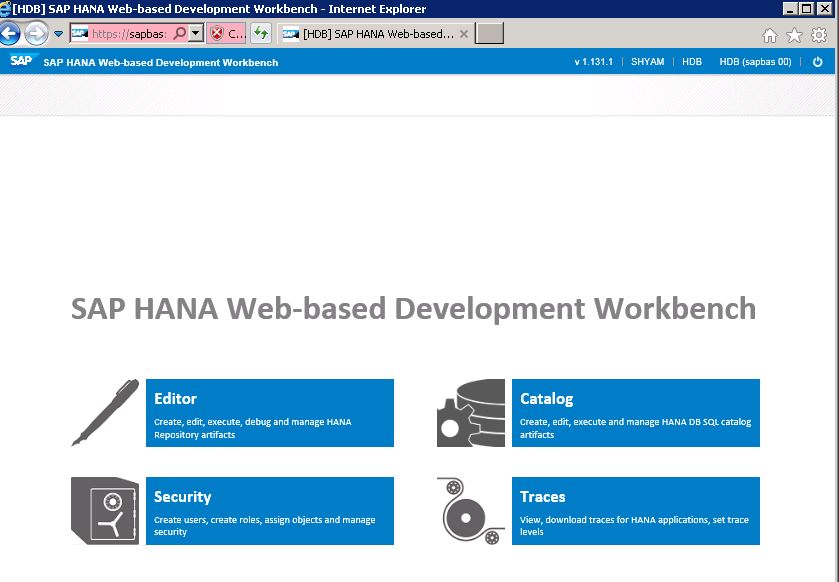
Task: Click the header title Development Workbench text
Action: [161, 63]
